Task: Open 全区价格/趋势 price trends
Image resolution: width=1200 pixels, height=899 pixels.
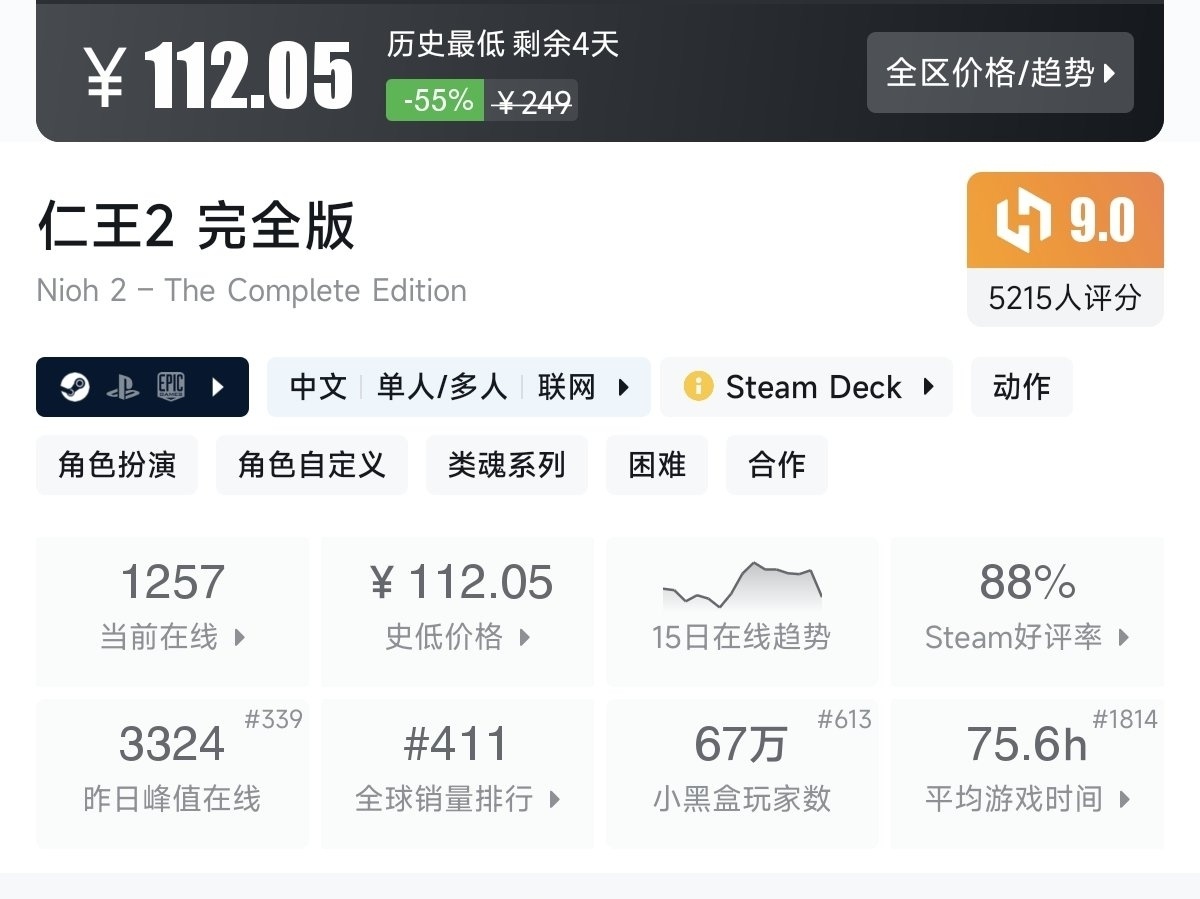Action: pyautogui.click(x=1000, y=73)
